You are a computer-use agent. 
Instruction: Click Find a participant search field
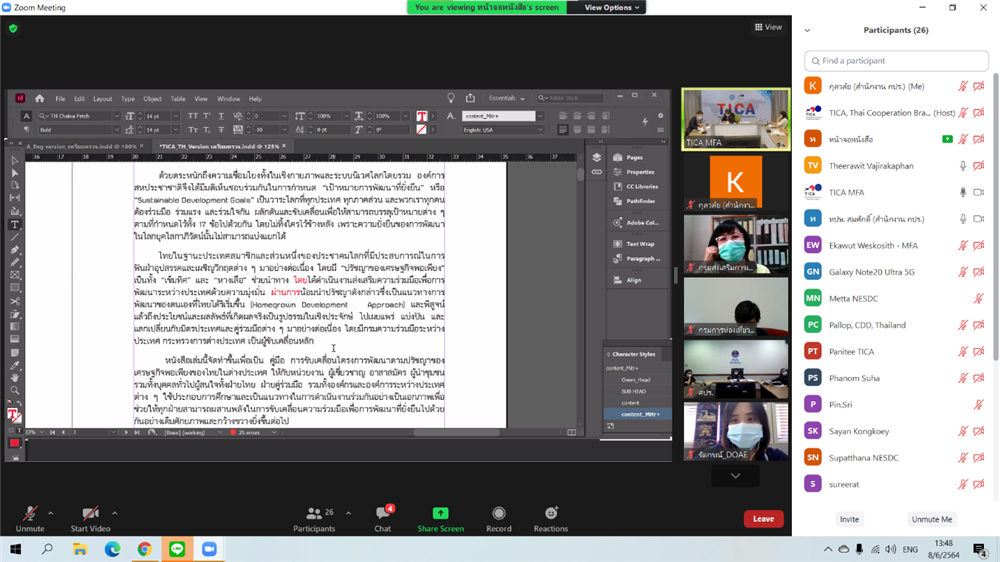click(x=896, y=61)
